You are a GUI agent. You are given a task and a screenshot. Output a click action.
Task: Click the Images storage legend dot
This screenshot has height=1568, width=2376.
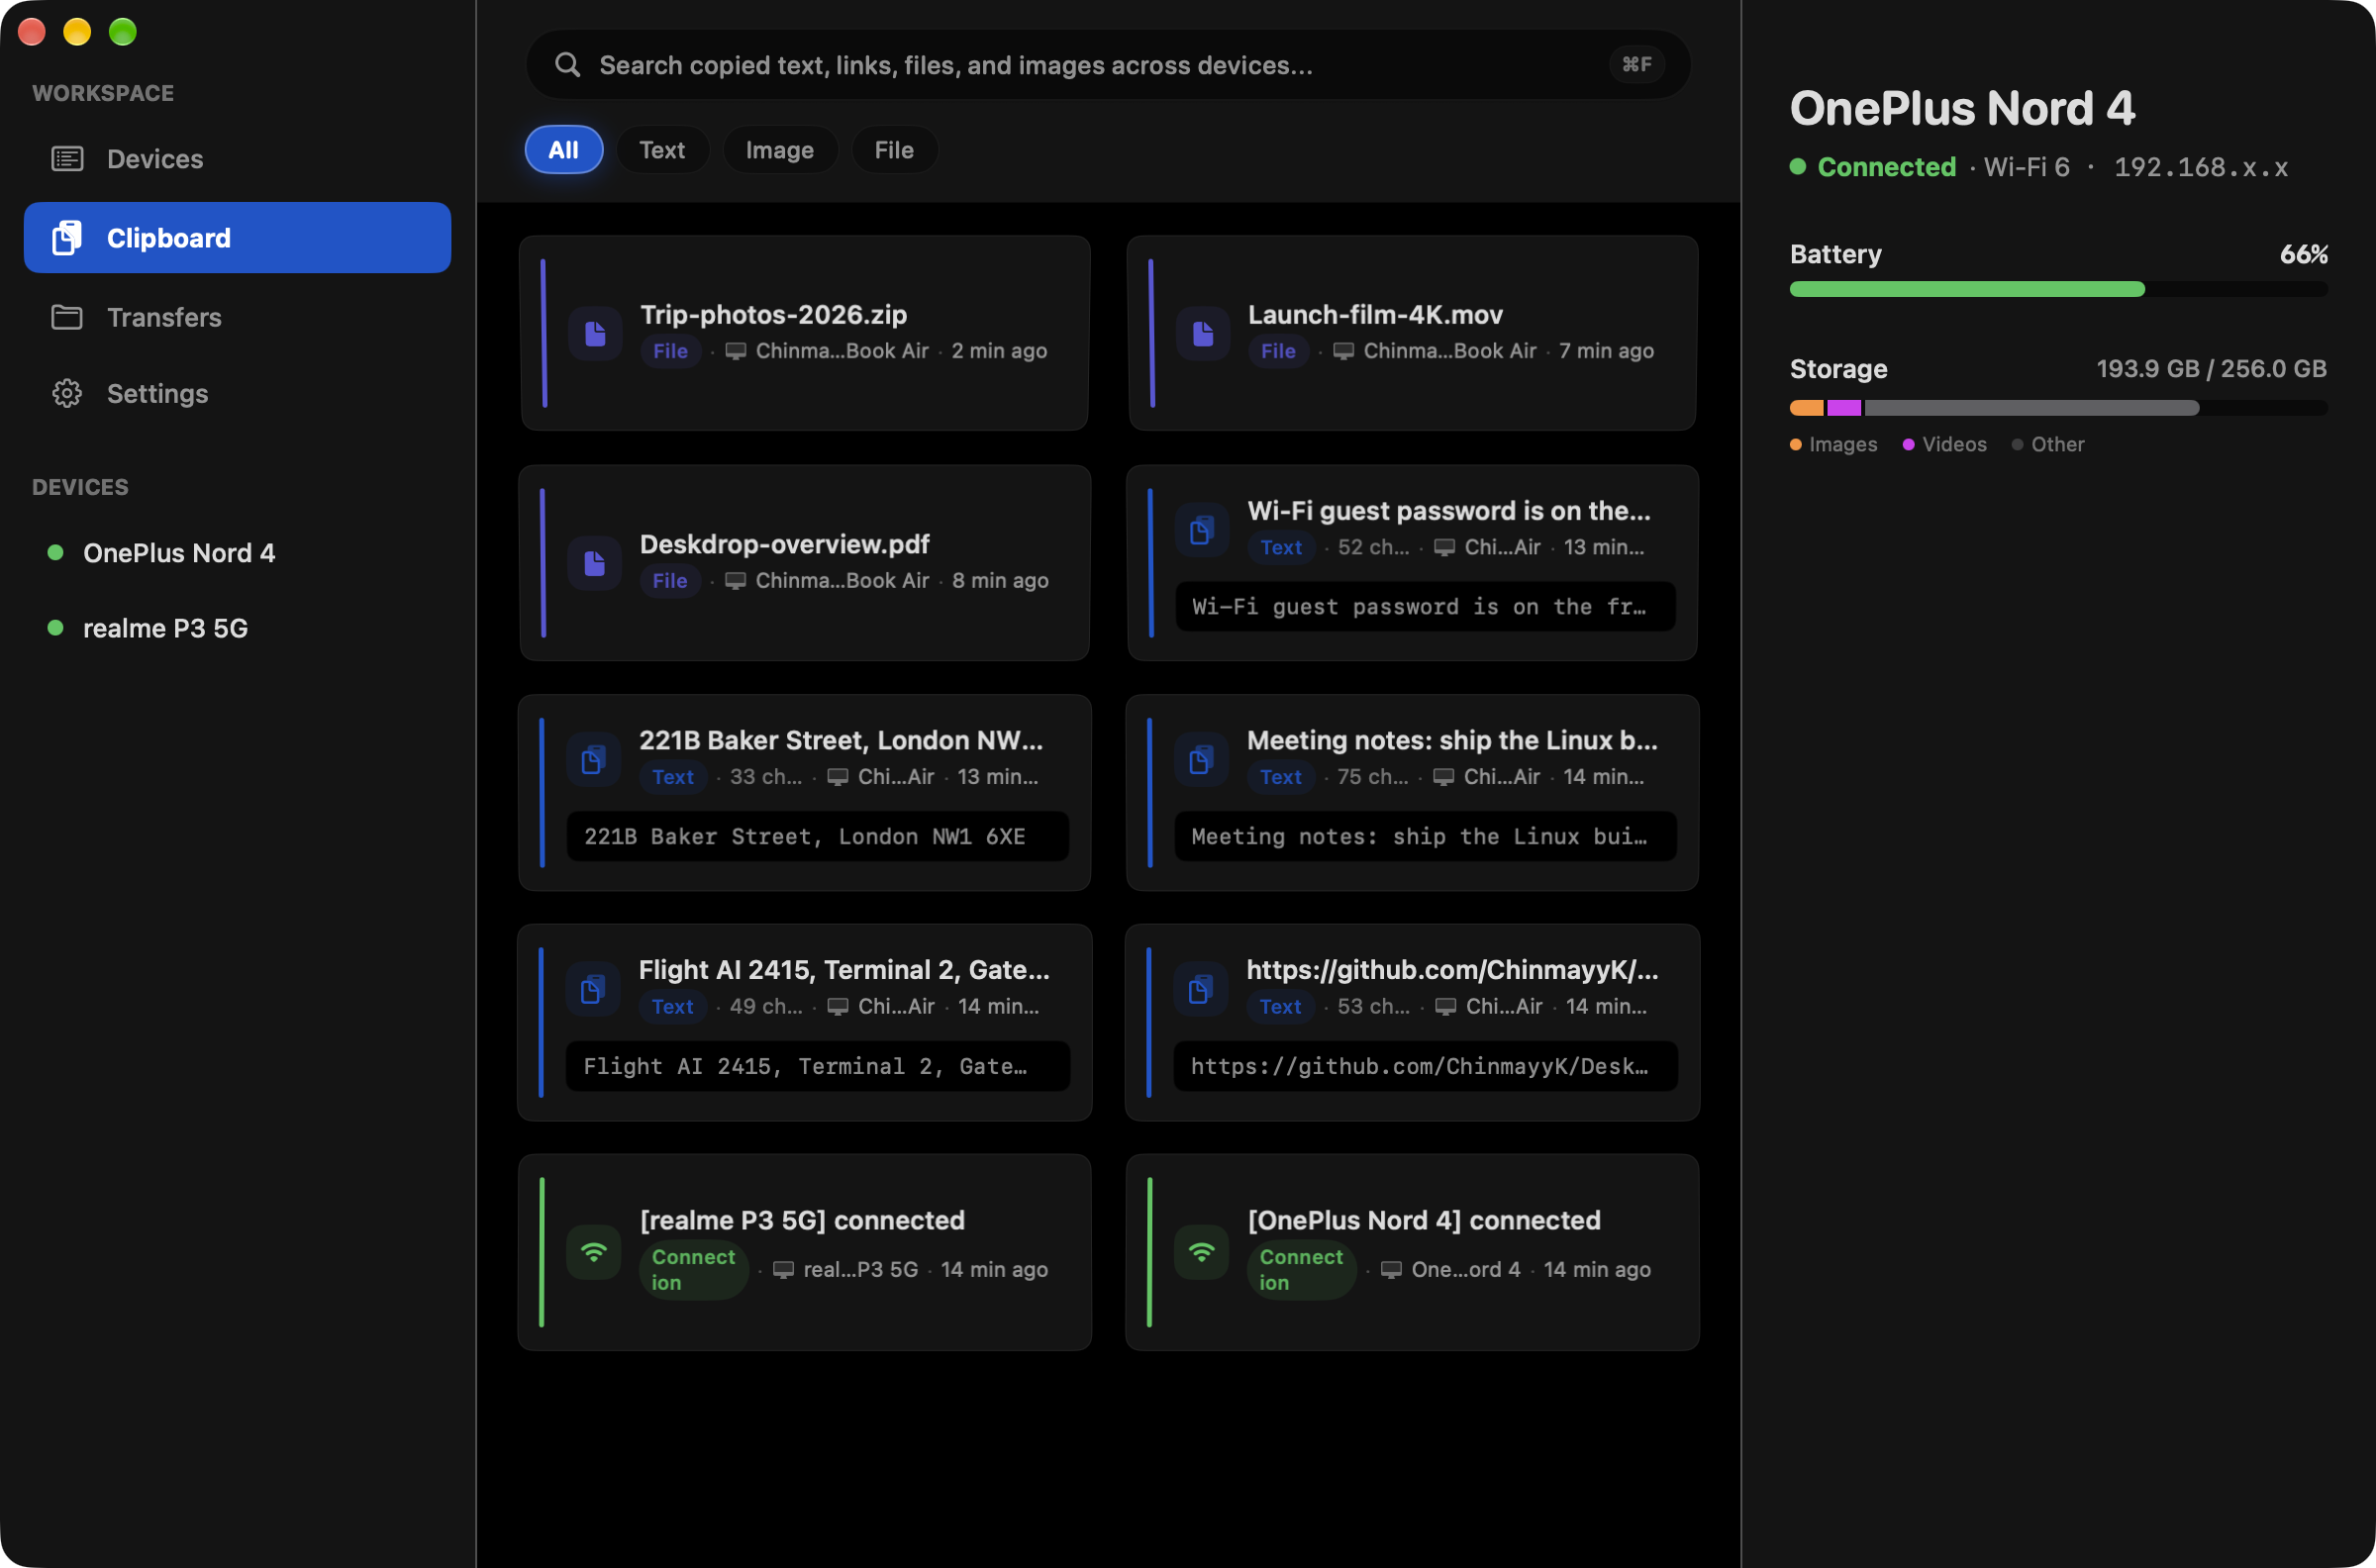[1796, 444]
